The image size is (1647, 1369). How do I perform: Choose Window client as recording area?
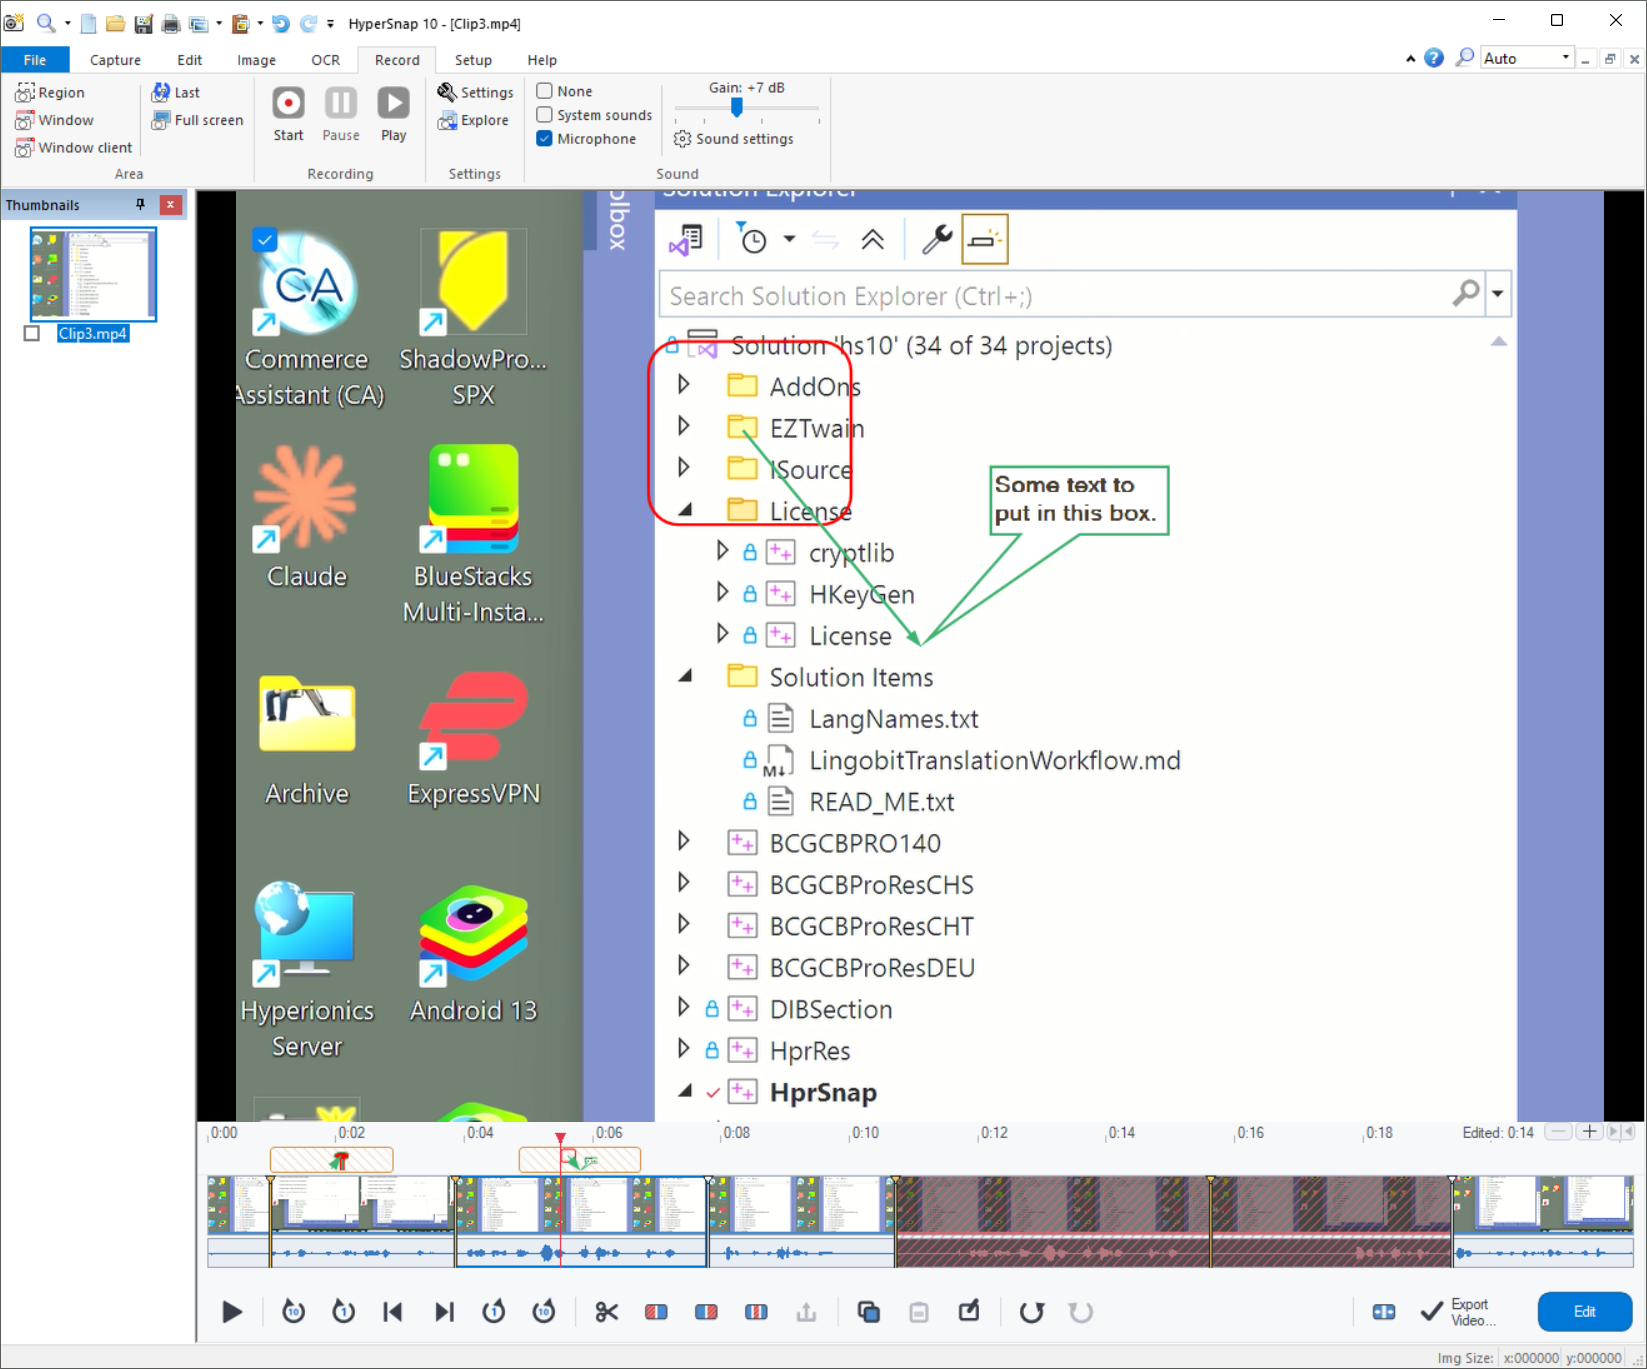pos(73,148)
